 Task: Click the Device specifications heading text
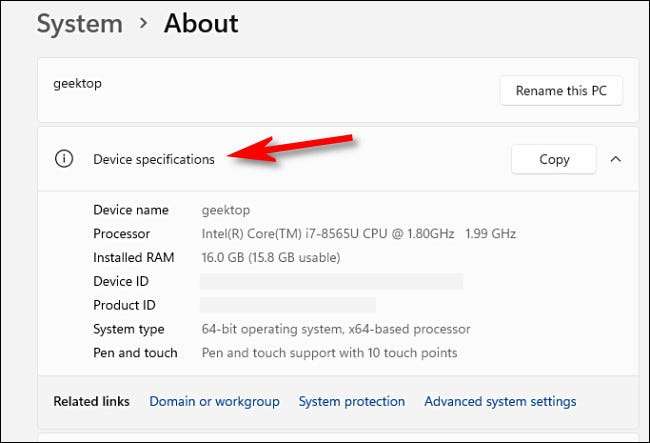point(154,159)
